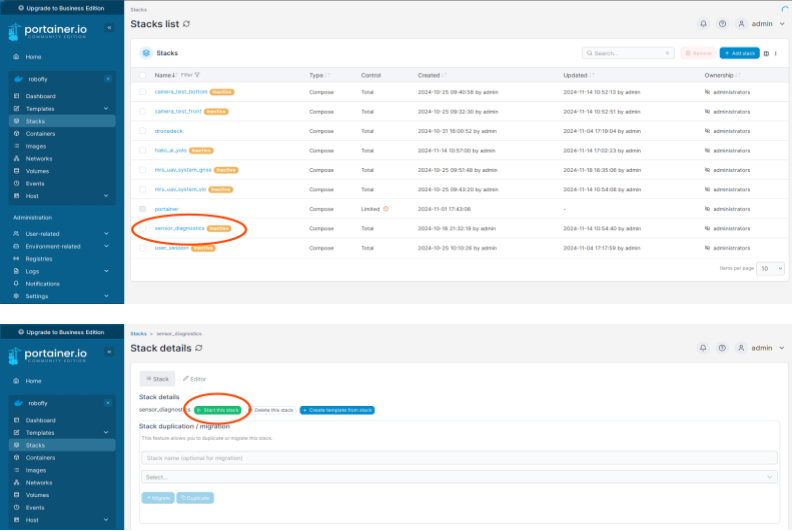
Task: Refresh the Stacks list page via reload icon
Action: pos(186,24)
